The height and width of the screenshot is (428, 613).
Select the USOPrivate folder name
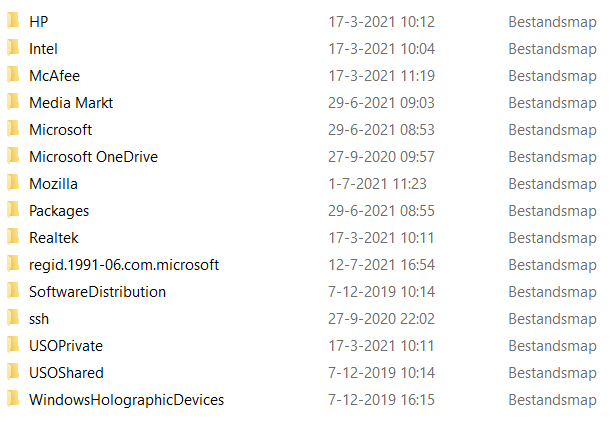(66, 346)
